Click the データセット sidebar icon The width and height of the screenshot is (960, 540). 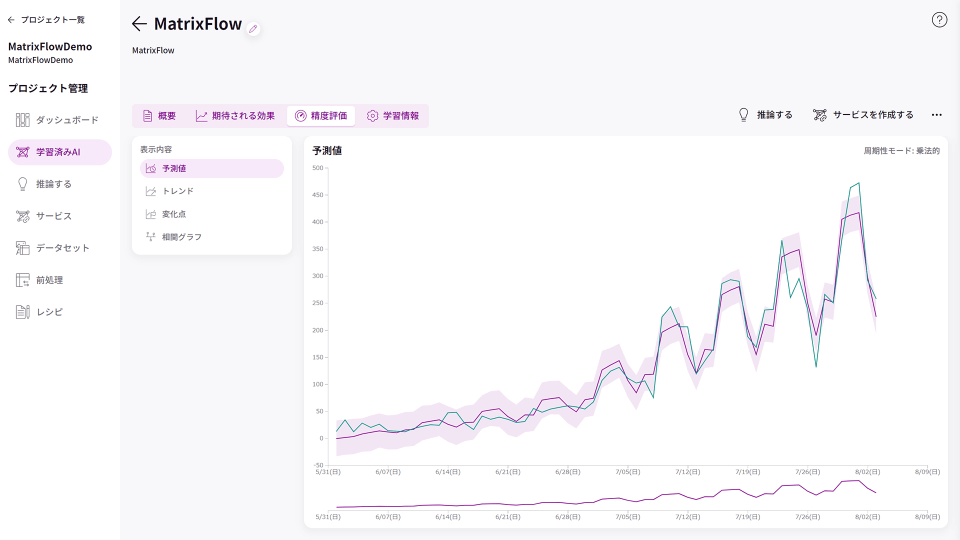[x=23, y=248]
